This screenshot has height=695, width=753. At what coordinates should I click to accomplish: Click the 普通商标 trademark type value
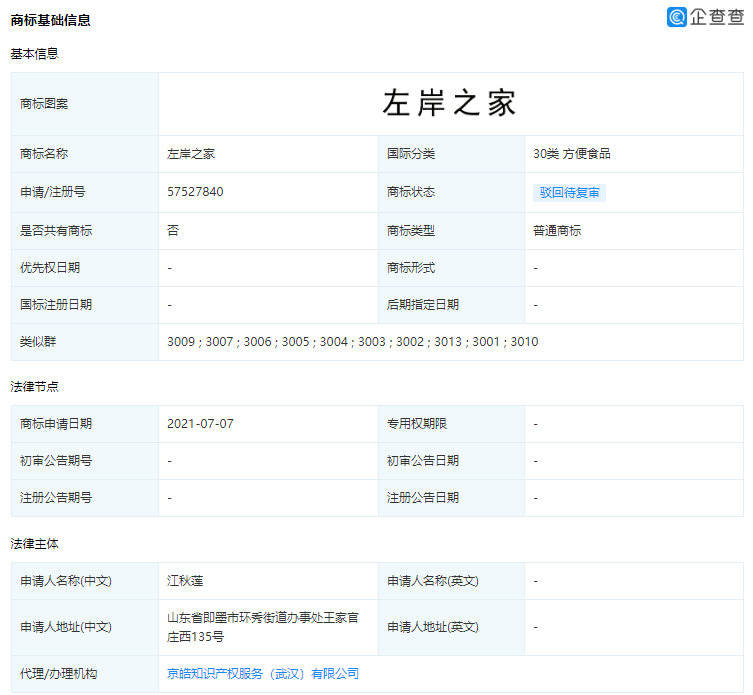pyautogui.click(x=557, y=231)
